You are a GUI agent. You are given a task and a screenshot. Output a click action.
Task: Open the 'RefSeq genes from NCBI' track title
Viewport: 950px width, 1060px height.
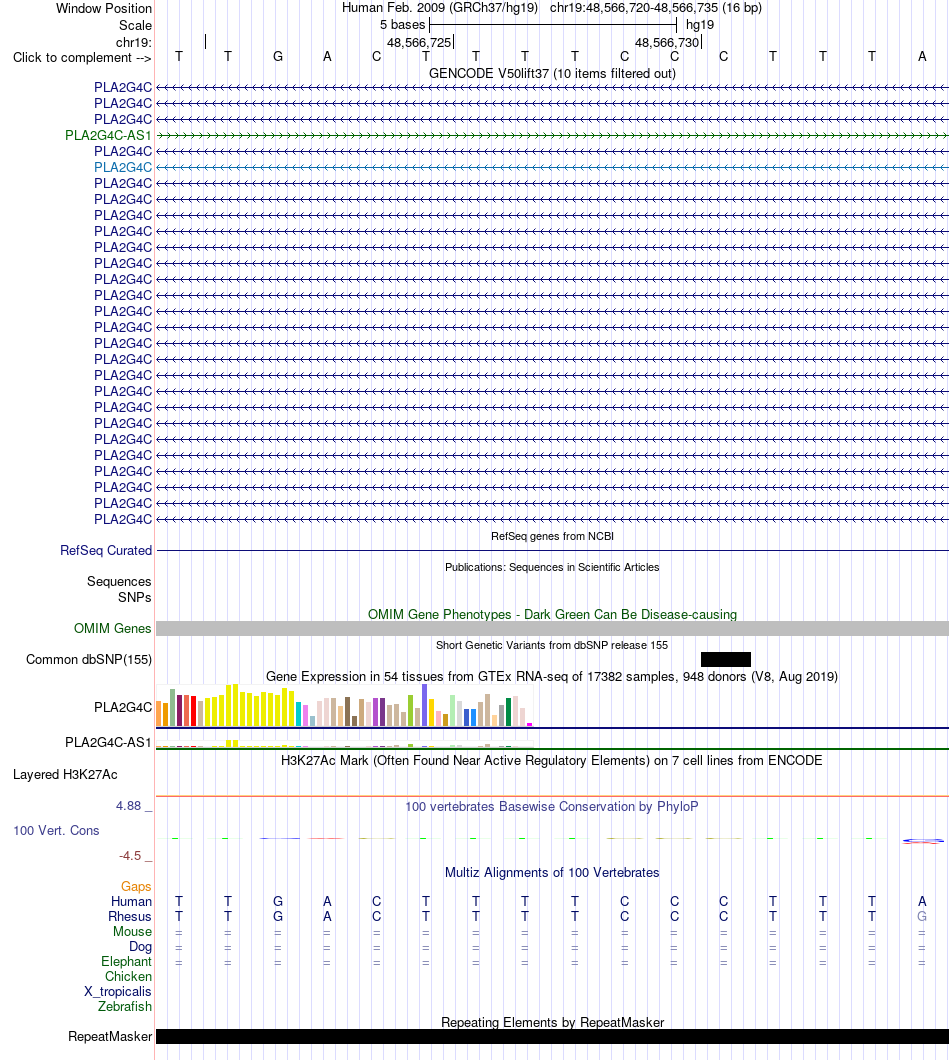(552, 536)
